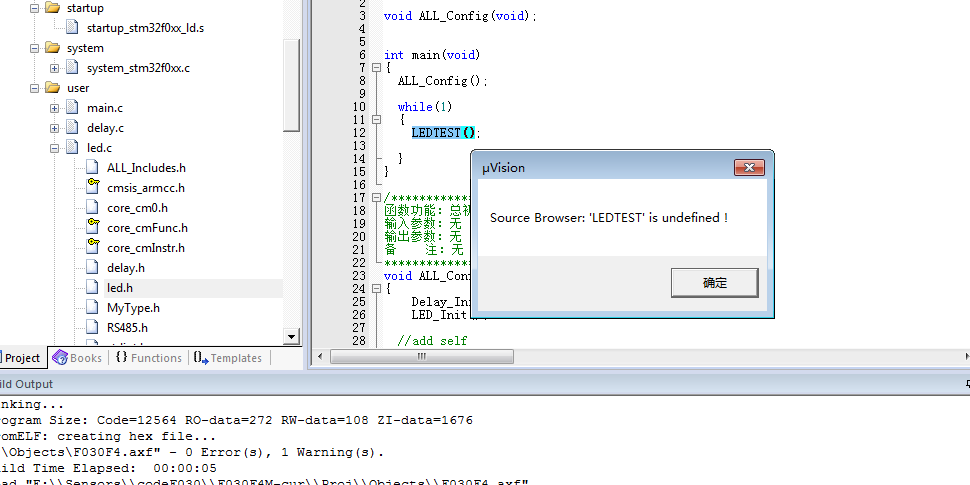
Task: Click the editor horizontal scrollbar thumb
Action: [422, 356]
